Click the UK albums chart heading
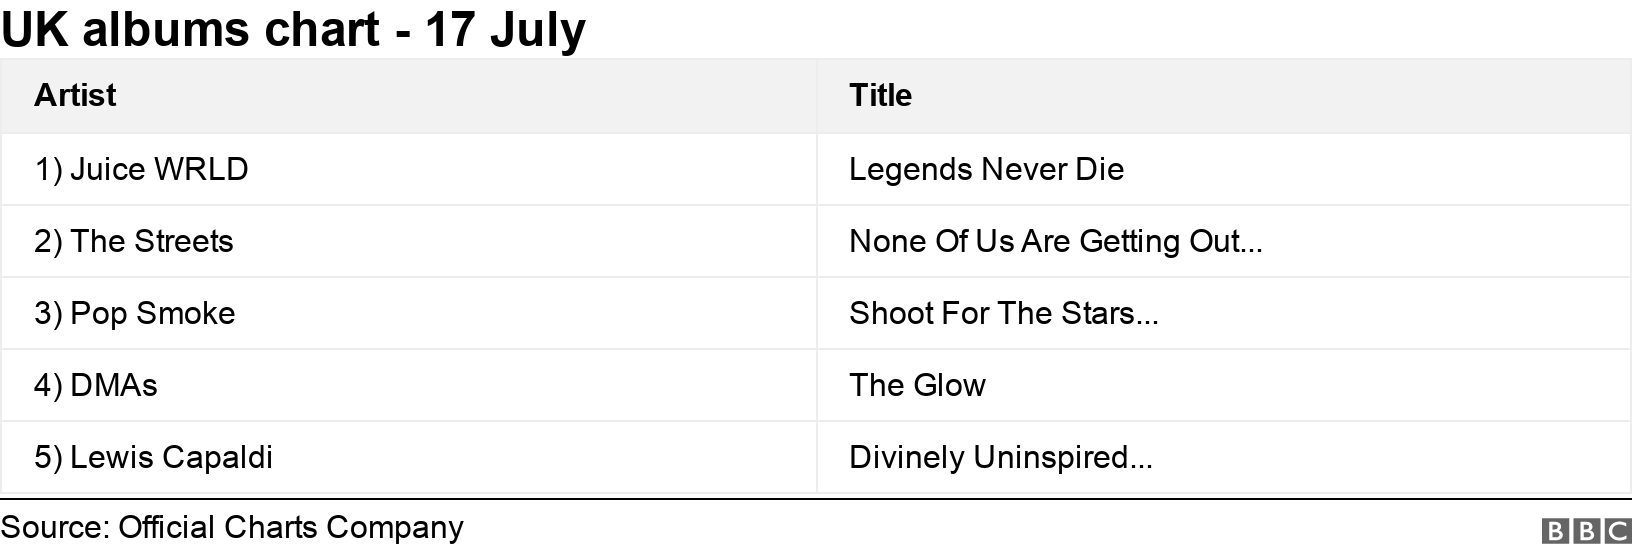The width and height of the screenshot is (1632, 554). [x=190, y=29]
